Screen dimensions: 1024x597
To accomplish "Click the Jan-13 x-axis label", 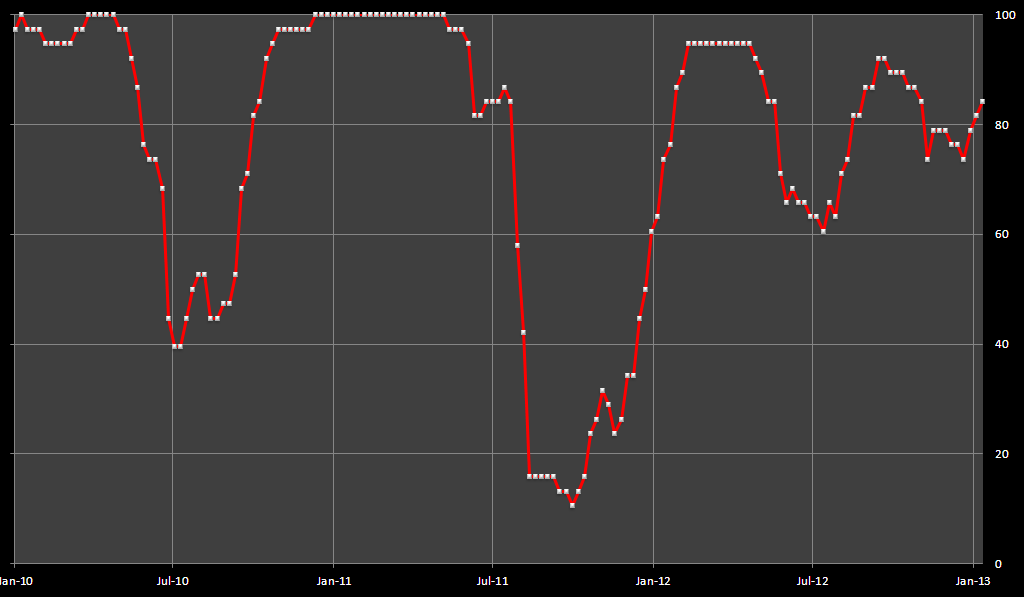I will coord(973,581).
